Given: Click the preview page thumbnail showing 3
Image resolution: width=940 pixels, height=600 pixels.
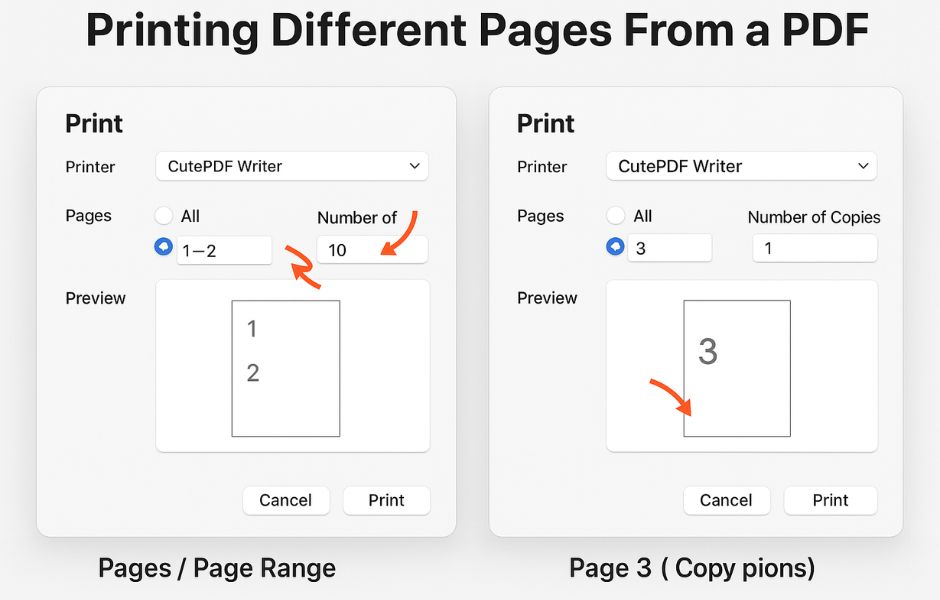Looking at the screenshot, I should pos(737,369).
